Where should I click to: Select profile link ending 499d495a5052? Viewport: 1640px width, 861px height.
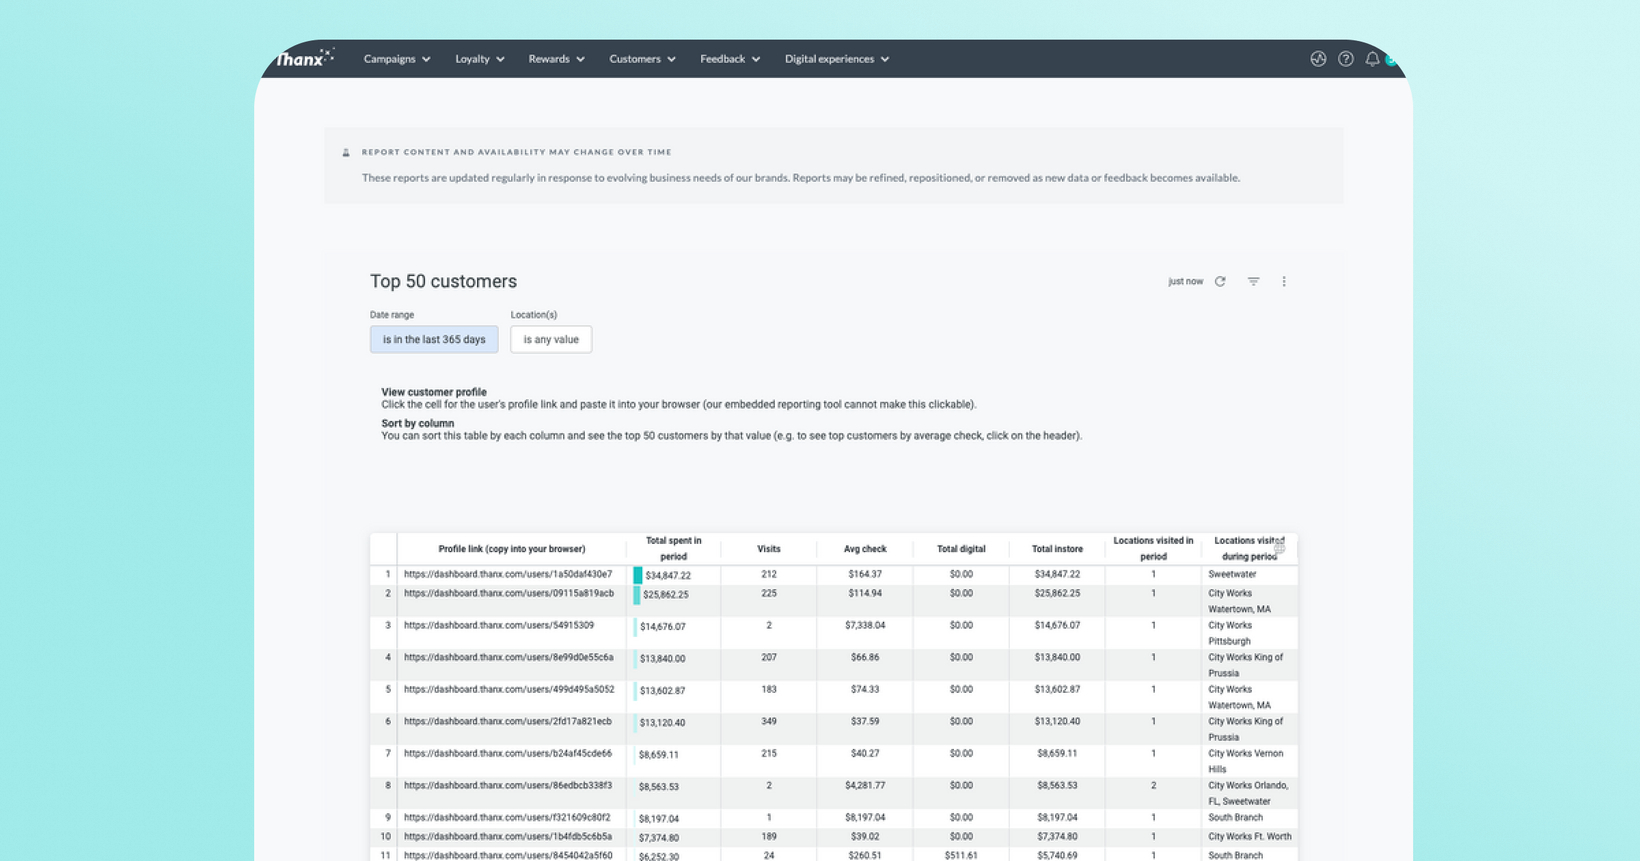coord(509,690)
